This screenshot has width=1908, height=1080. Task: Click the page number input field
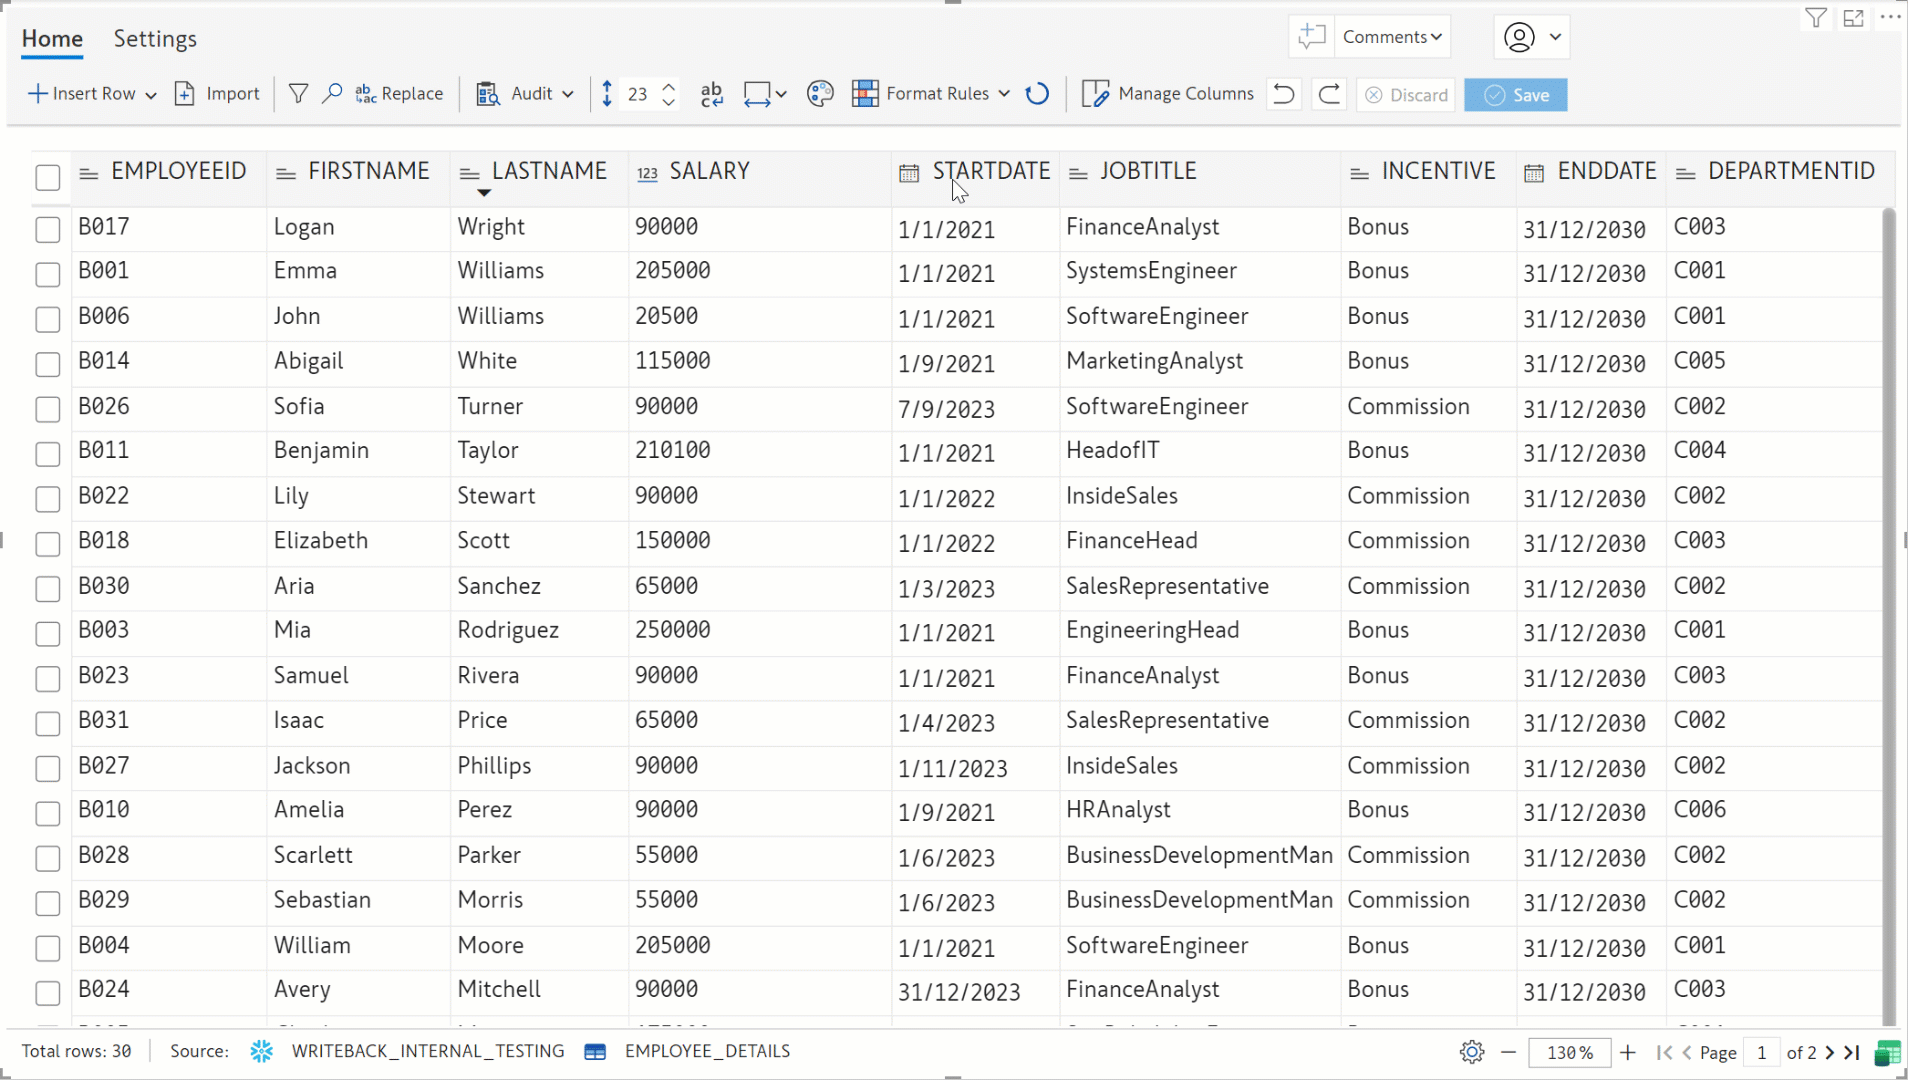pos(1762,1052)
